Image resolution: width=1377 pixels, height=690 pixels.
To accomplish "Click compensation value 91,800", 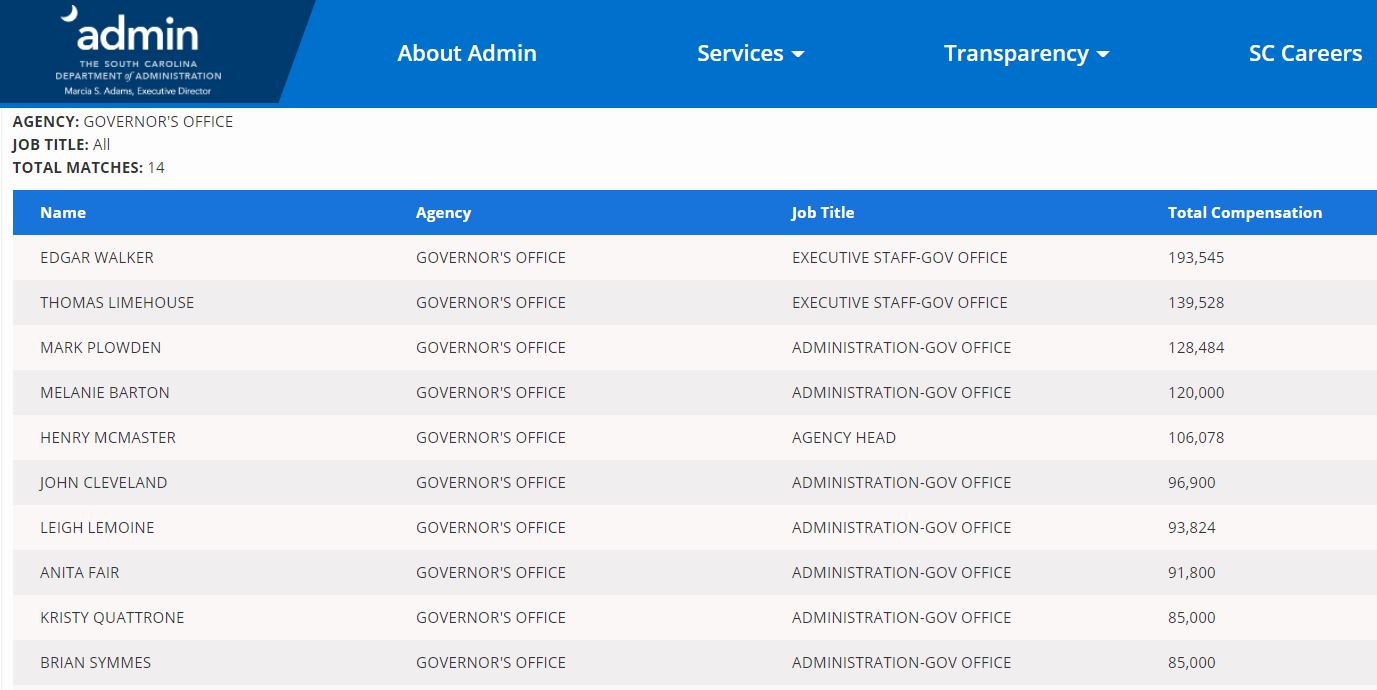I will point(1192,572).
